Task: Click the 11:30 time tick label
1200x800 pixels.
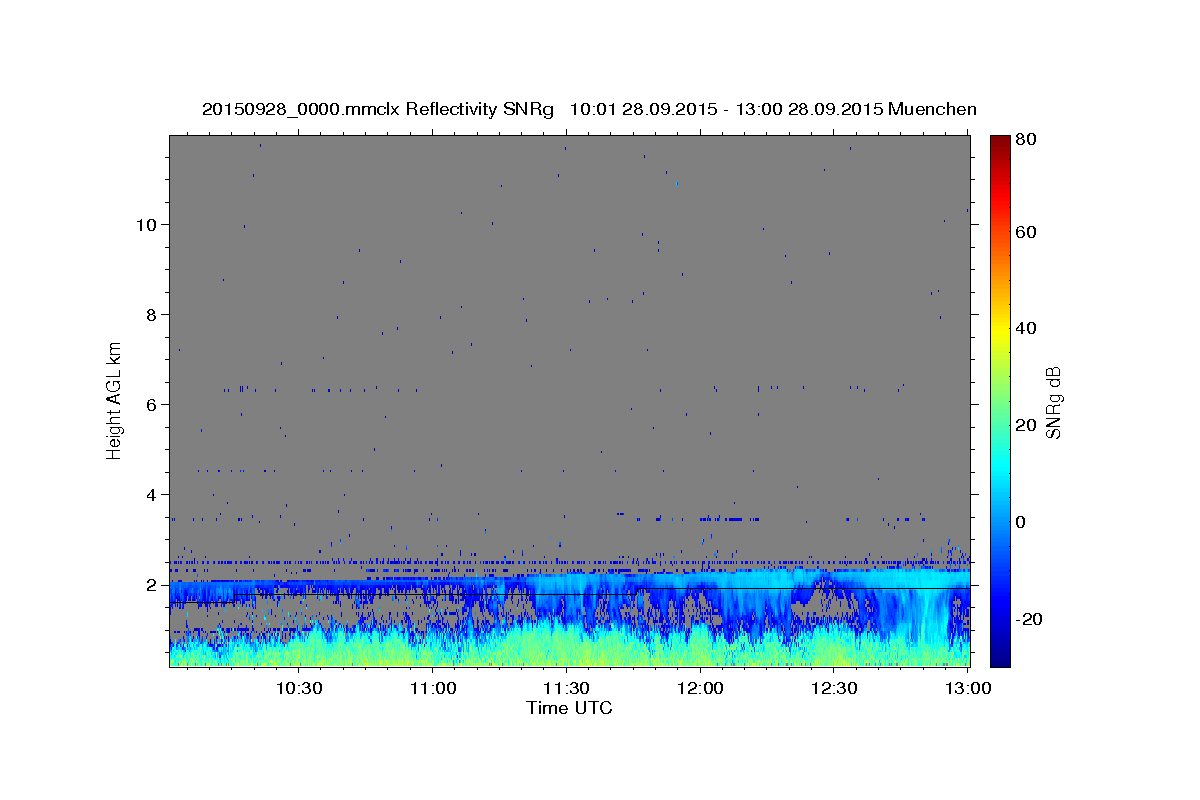Action: 567,689
